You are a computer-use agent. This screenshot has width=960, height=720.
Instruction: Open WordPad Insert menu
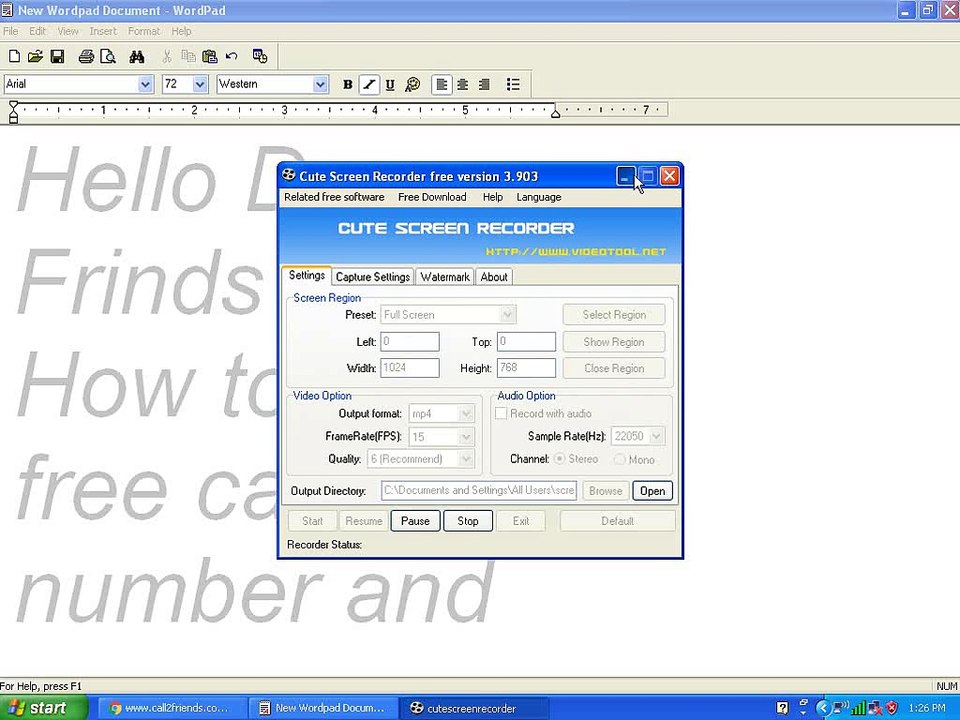coord(103,31)
